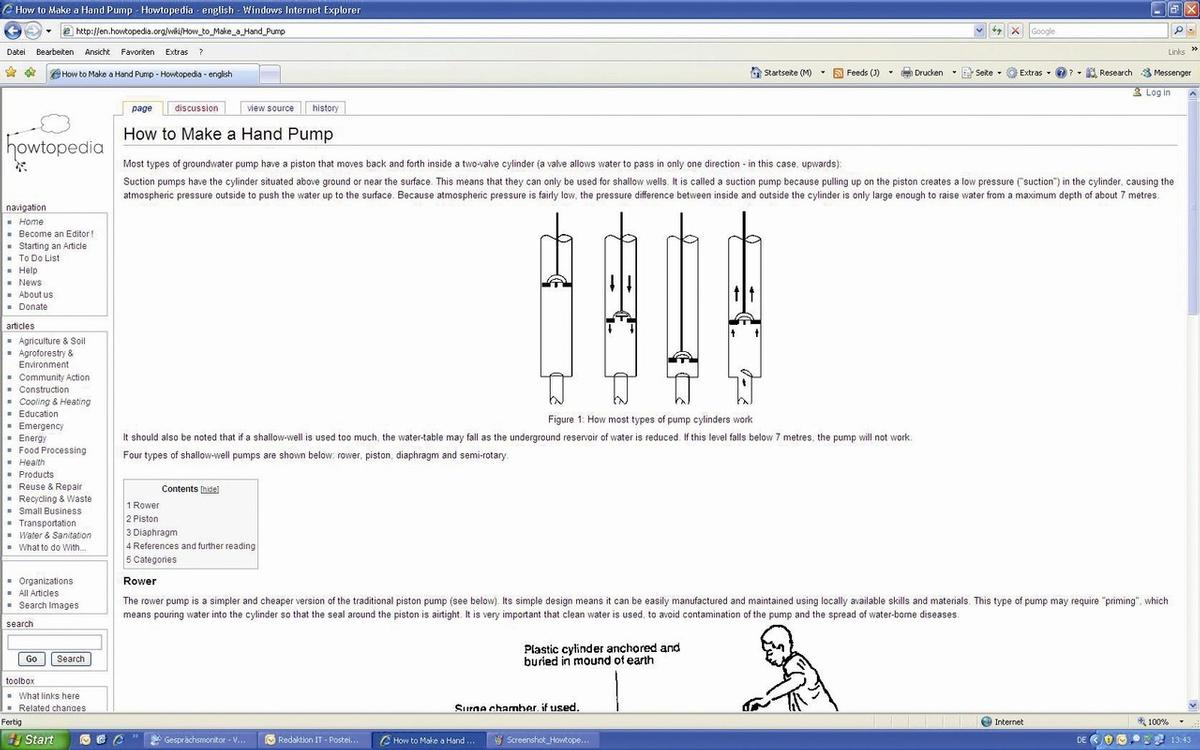Open the Datei menu
This screenshot has width=1200, height=750.
[16, 52]
